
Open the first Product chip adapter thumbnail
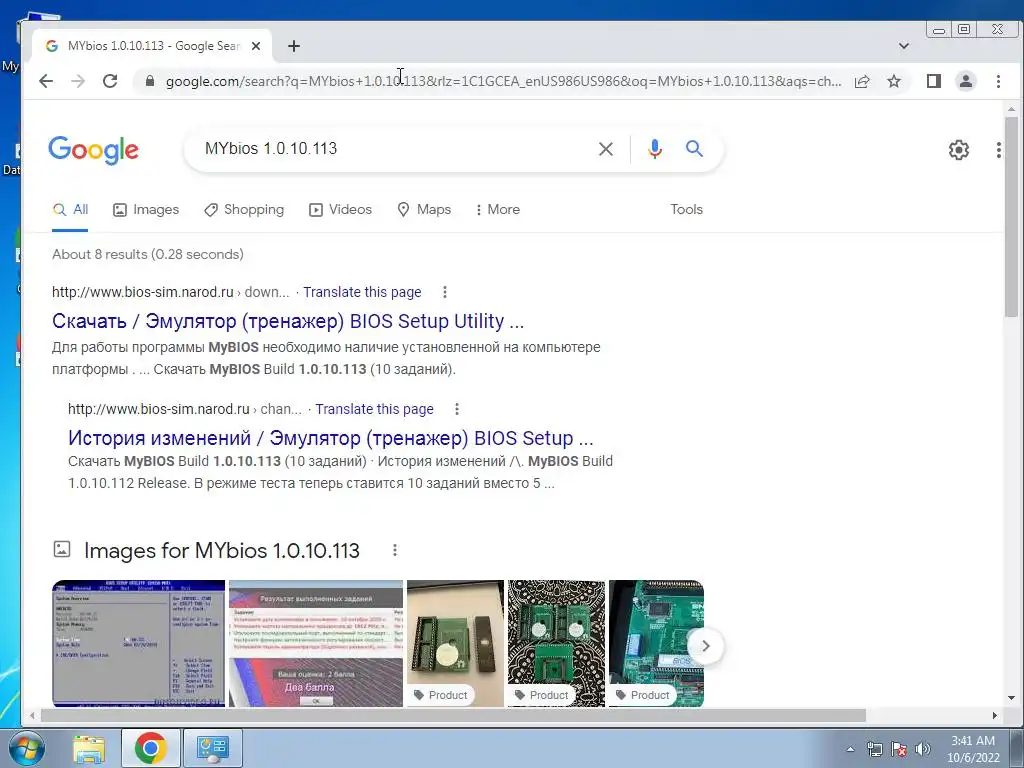[x=455, y=643]
